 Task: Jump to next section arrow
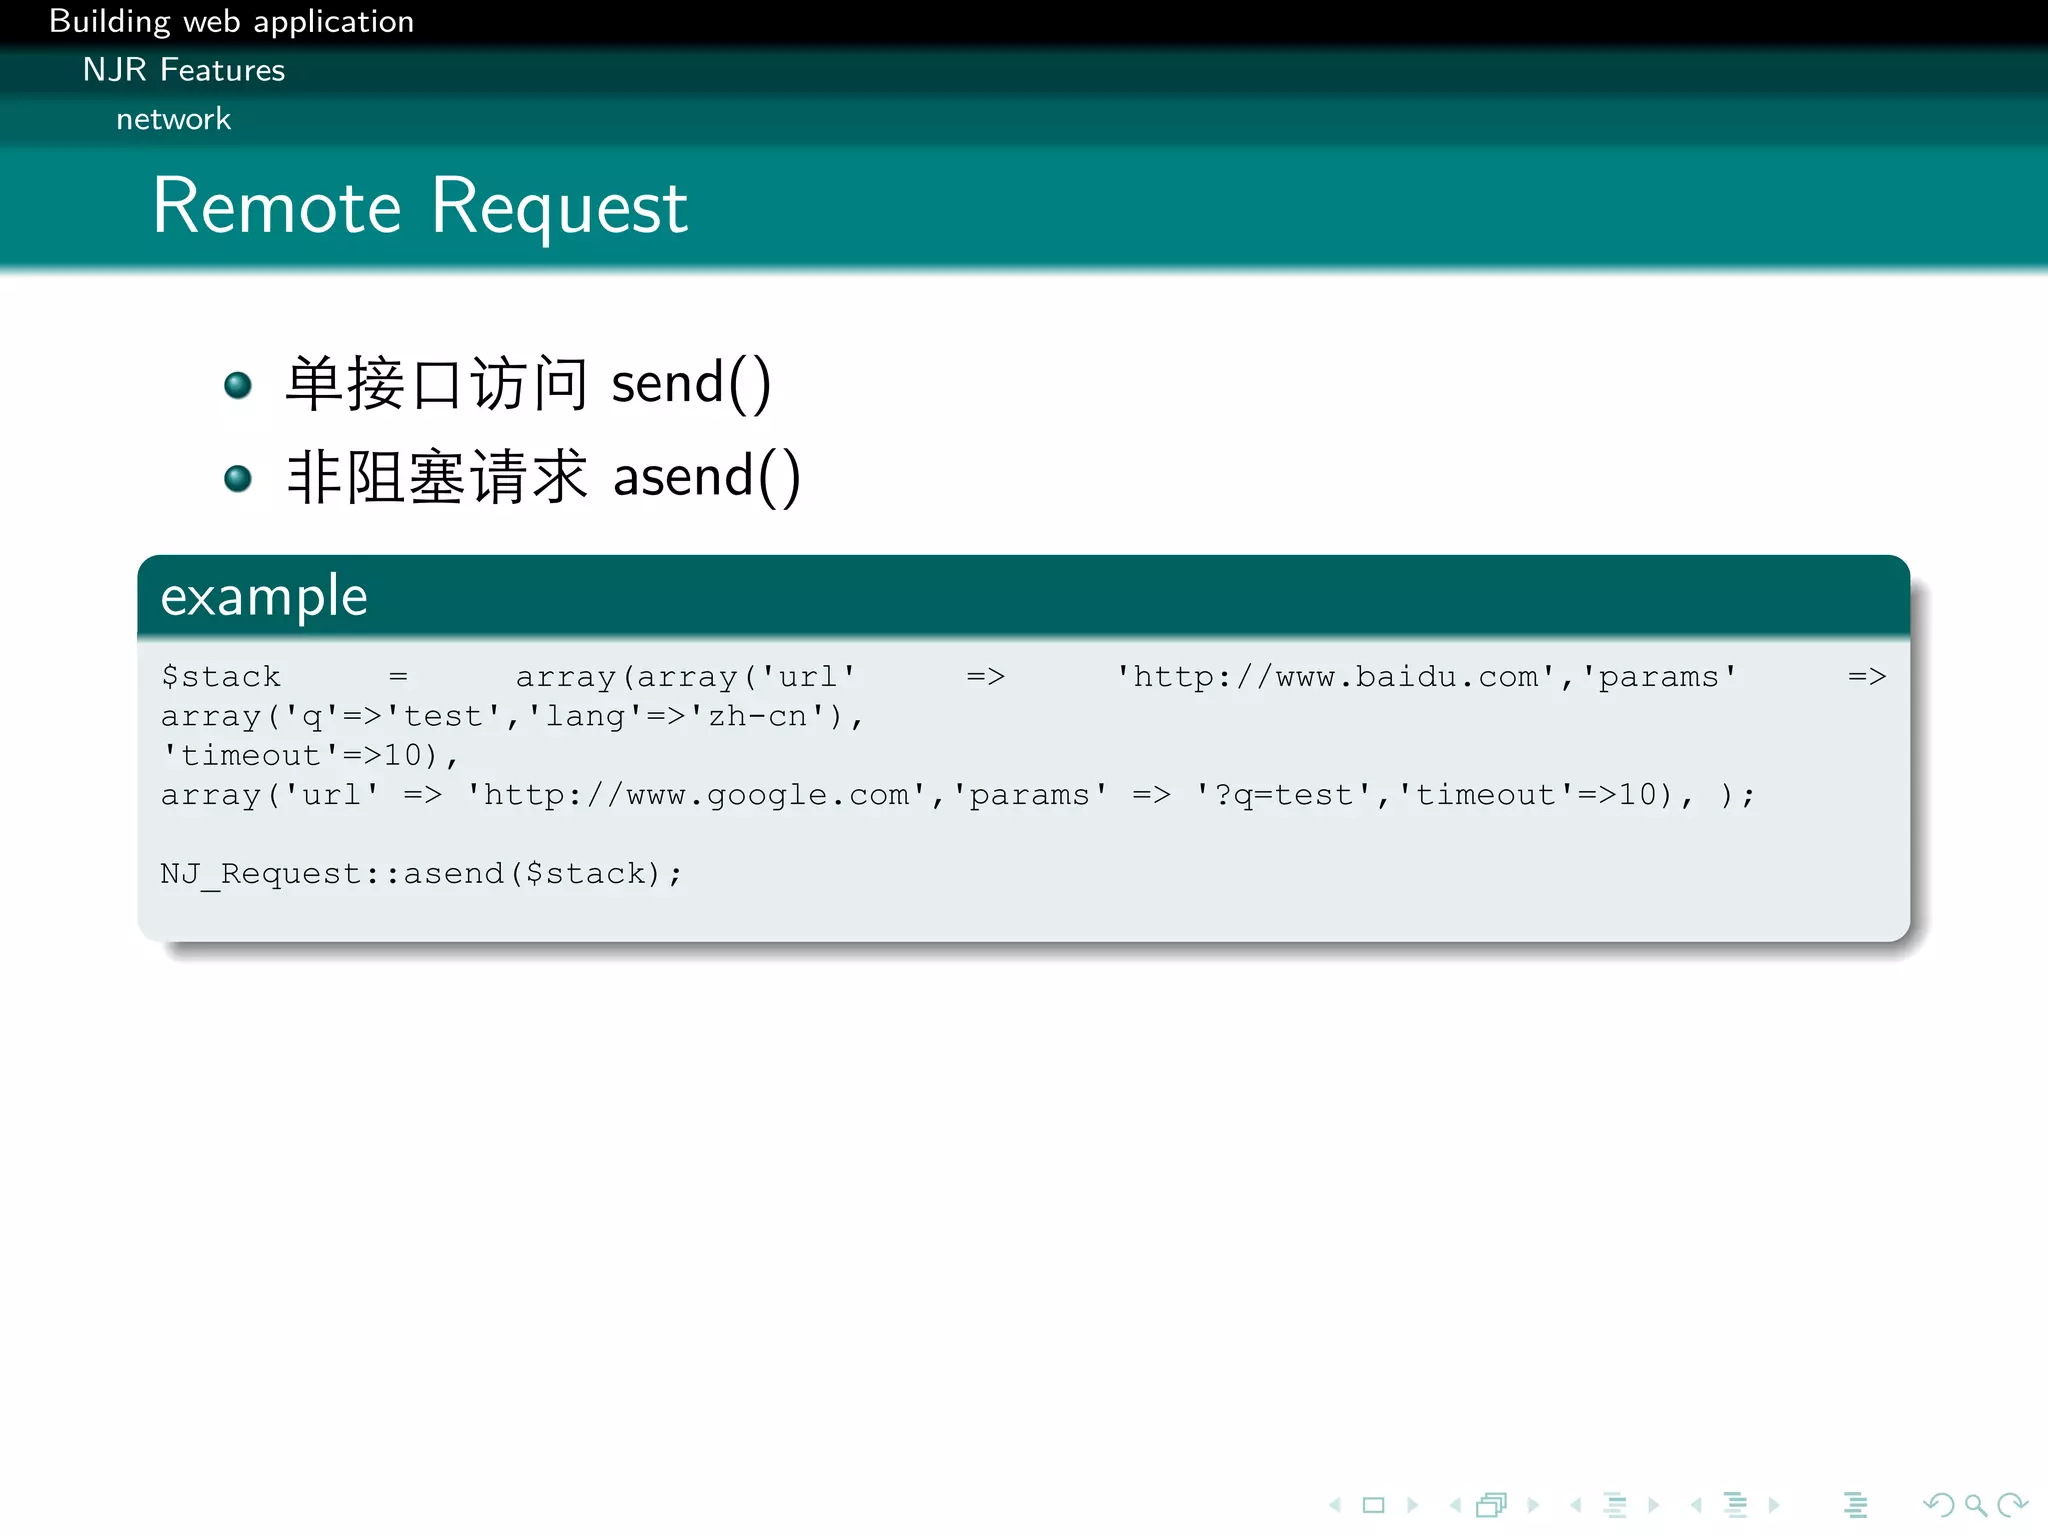[1774, 1505]
